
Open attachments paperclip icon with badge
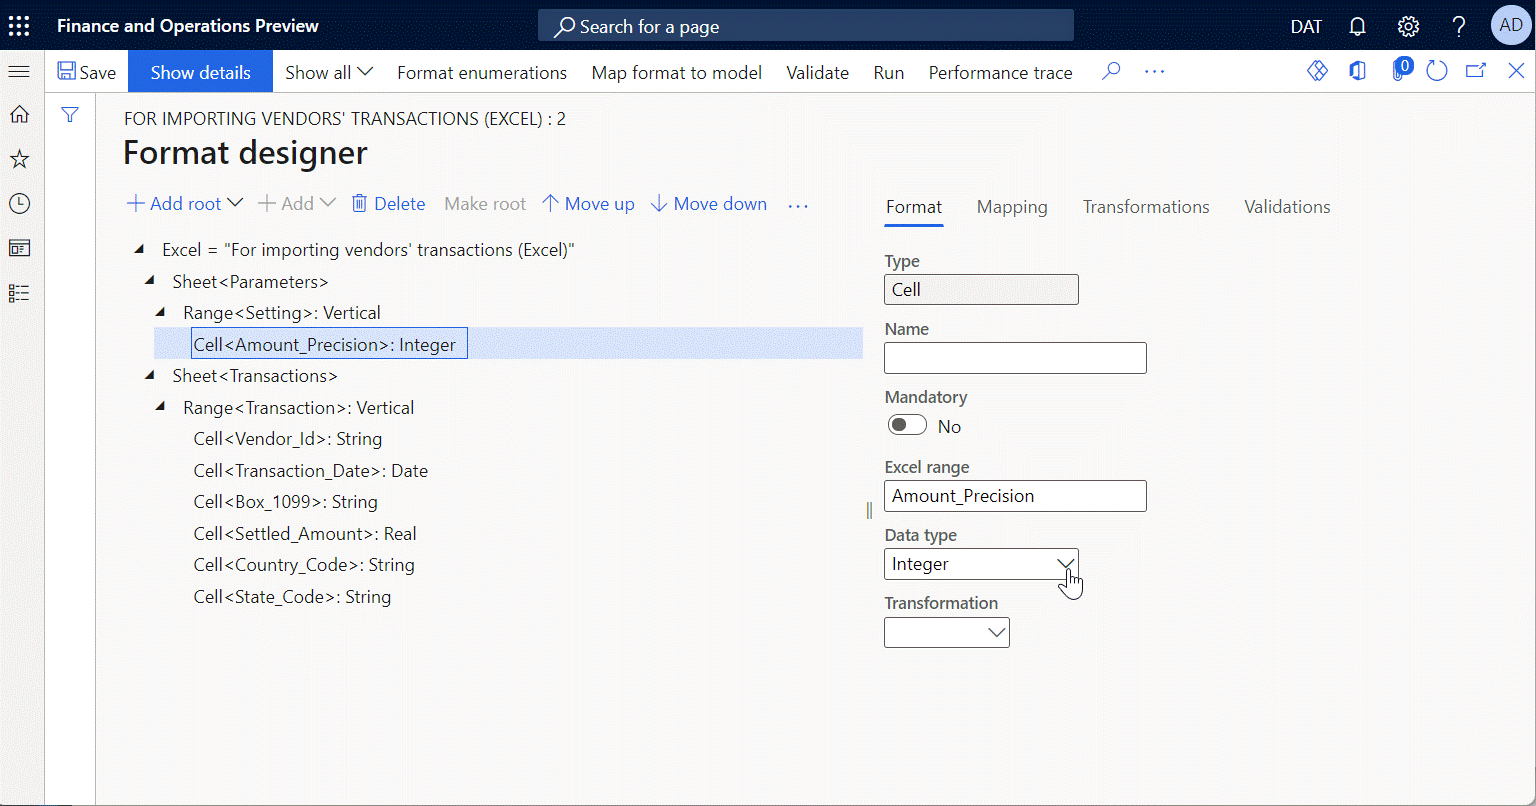coord(1400,70)
